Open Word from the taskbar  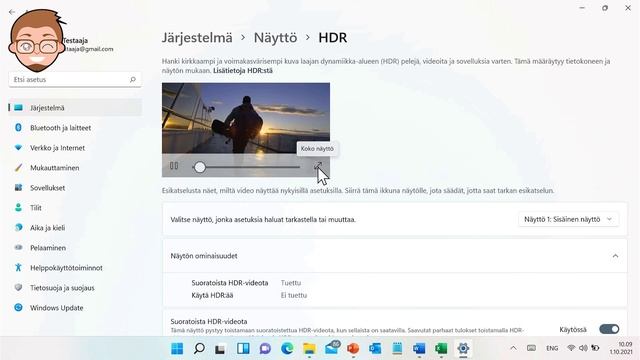(419, 349)
